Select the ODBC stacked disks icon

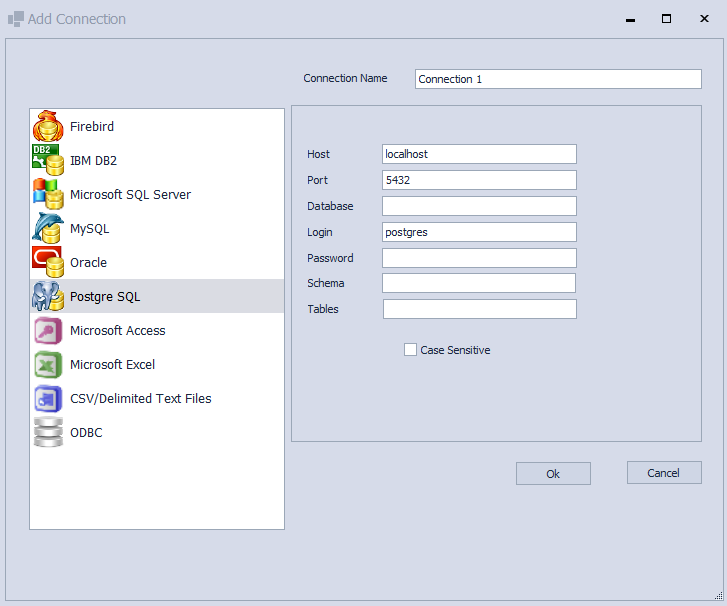48,432
